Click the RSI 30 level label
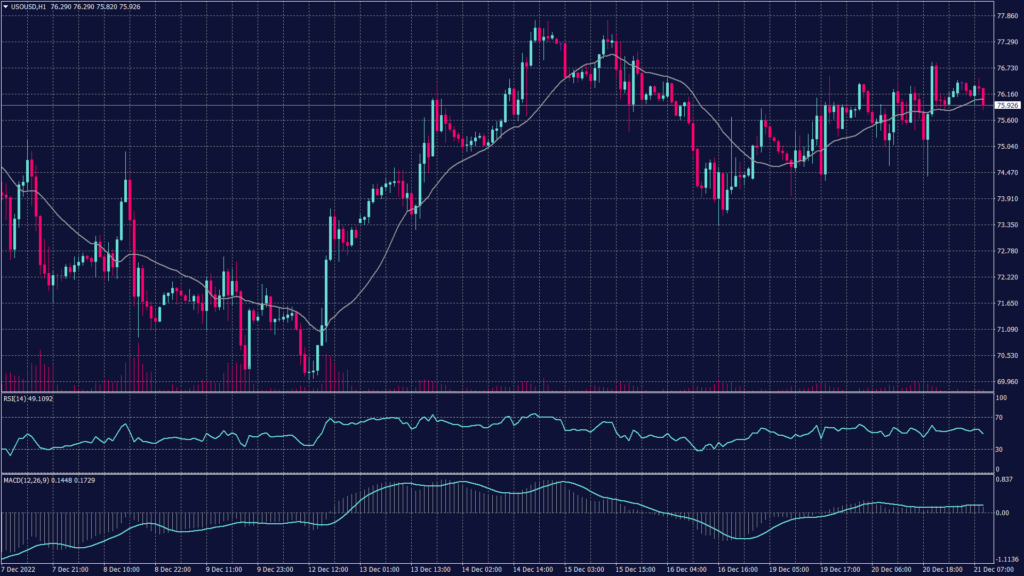 click(1000, 450)
